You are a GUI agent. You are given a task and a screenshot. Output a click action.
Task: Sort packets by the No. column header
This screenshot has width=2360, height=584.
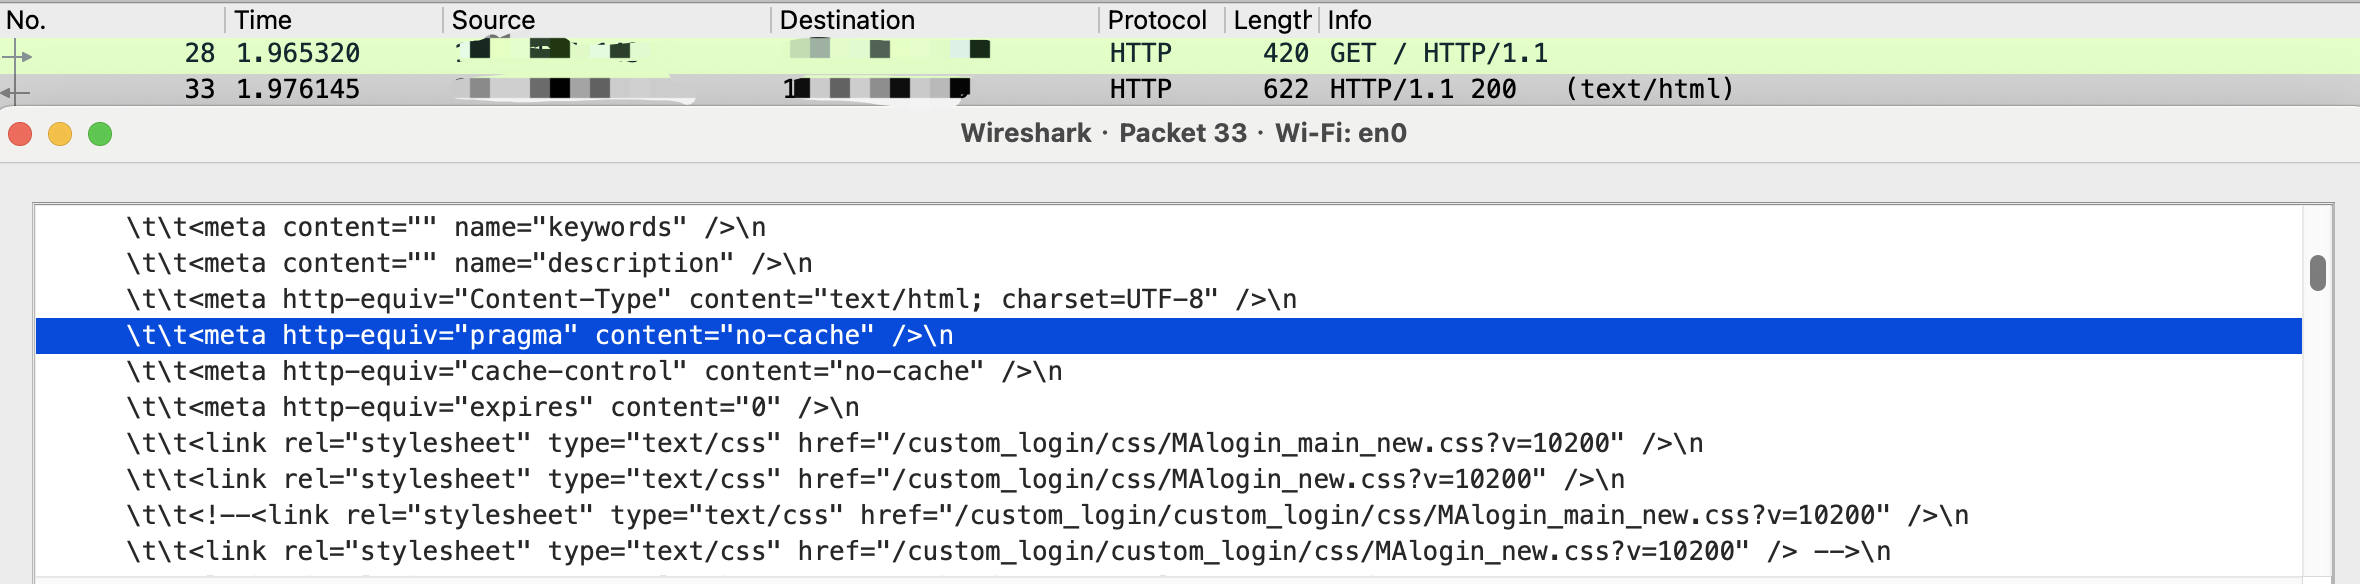tap(27, 20)
